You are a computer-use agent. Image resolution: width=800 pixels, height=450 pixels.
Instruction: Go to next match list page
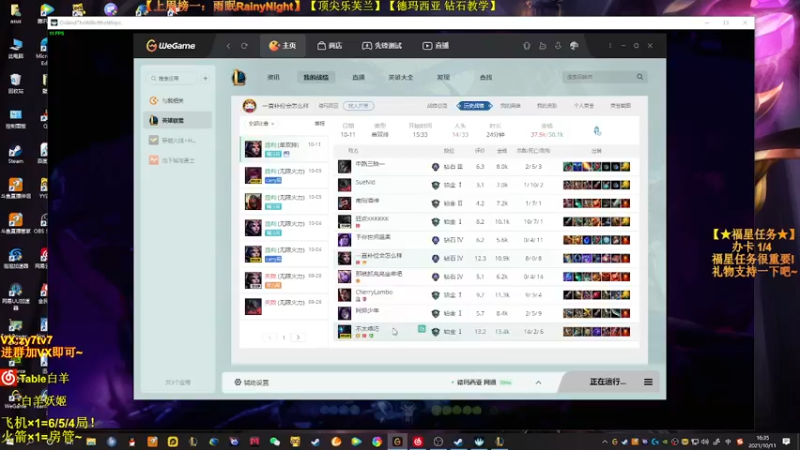pos(298,337)
